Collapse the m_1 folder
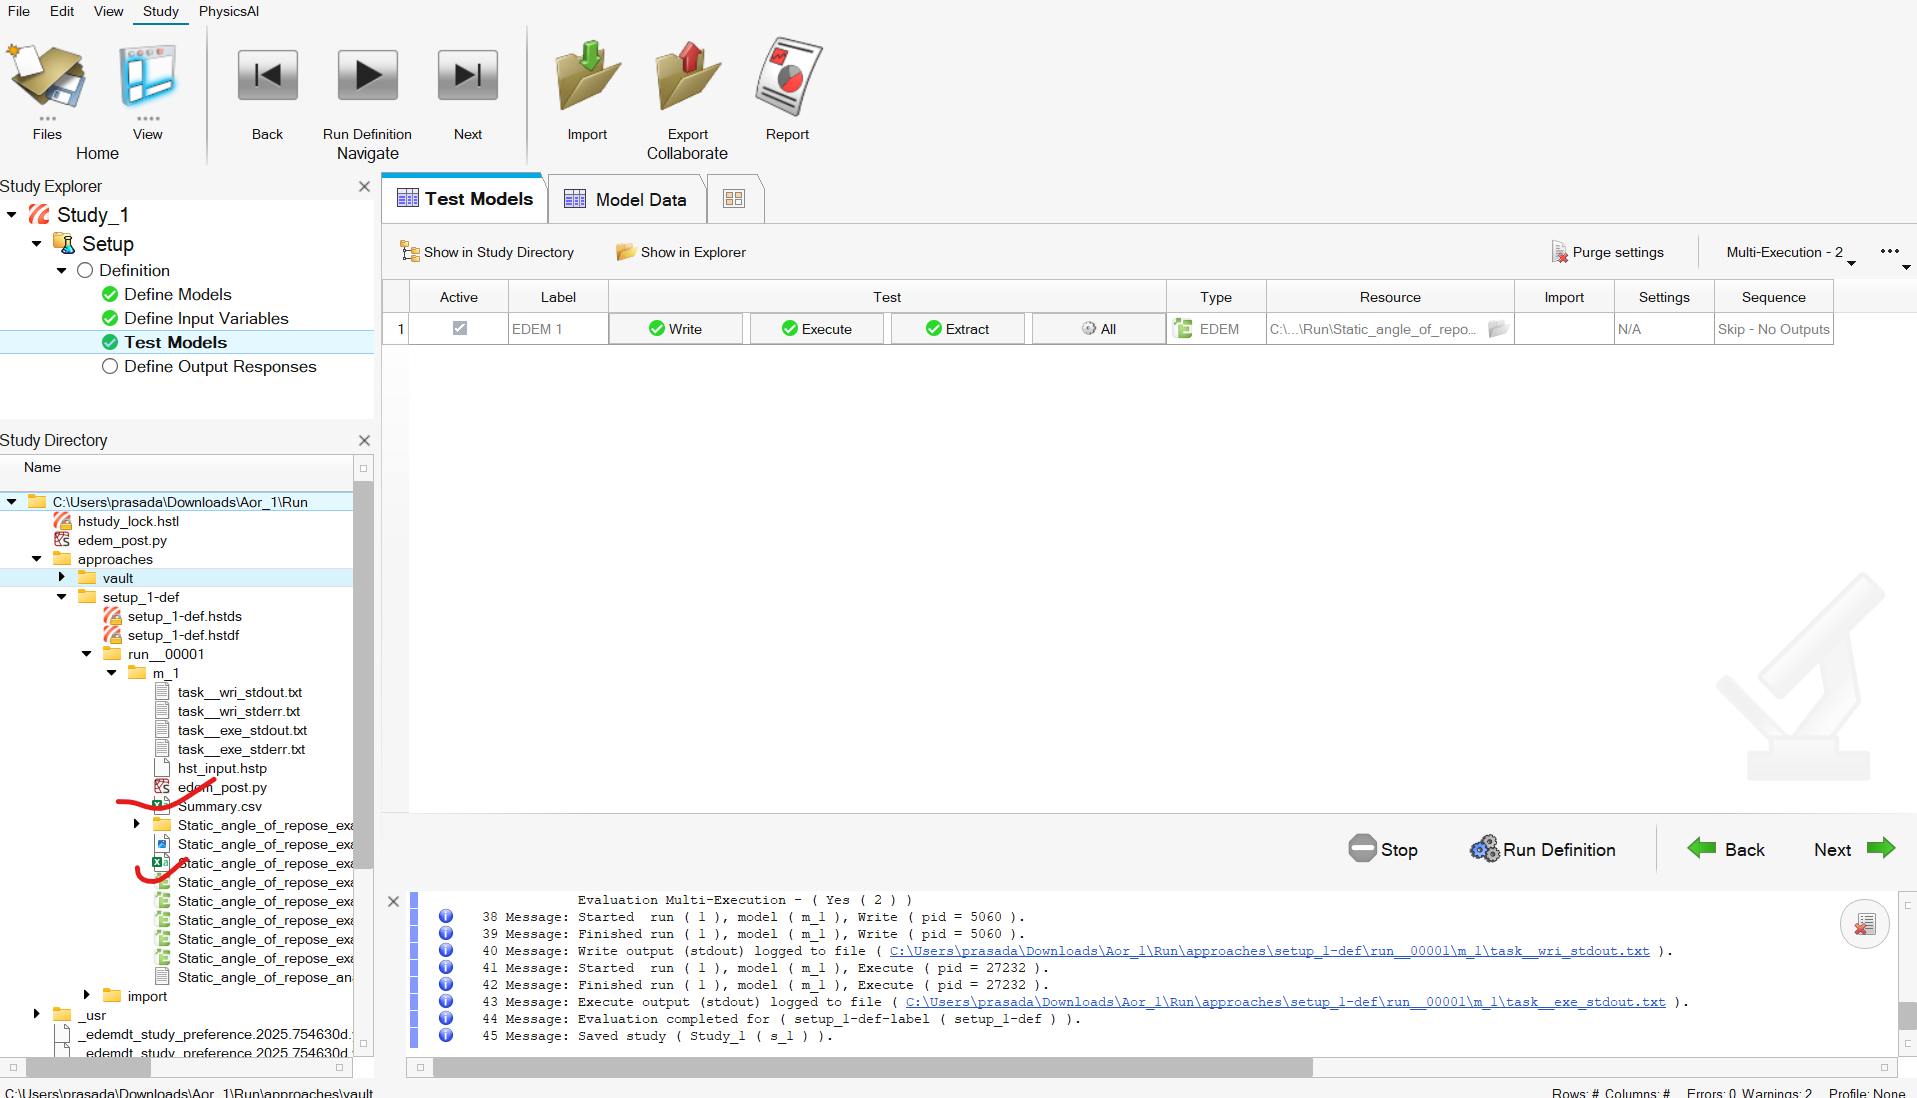Image resolution: width=1917 pixels, height=1098 pixels. [111, 673]
